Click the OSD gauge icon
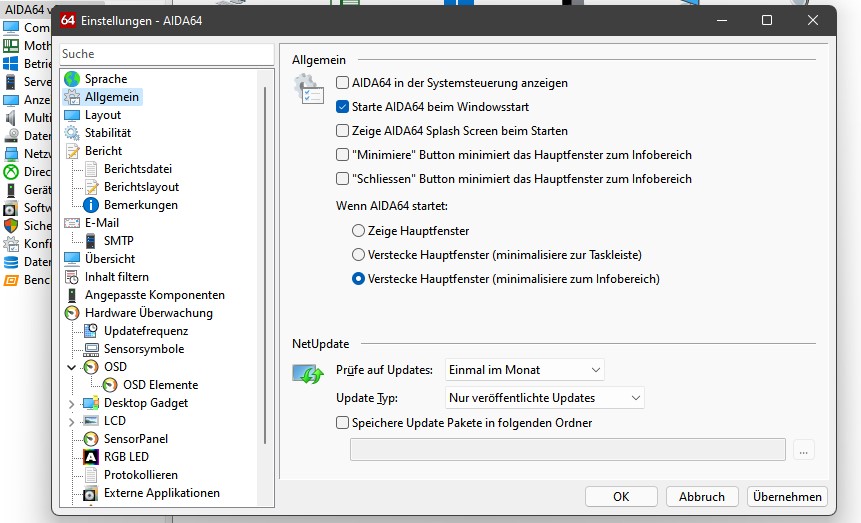861x523 pixels. [x=91, y=367]
